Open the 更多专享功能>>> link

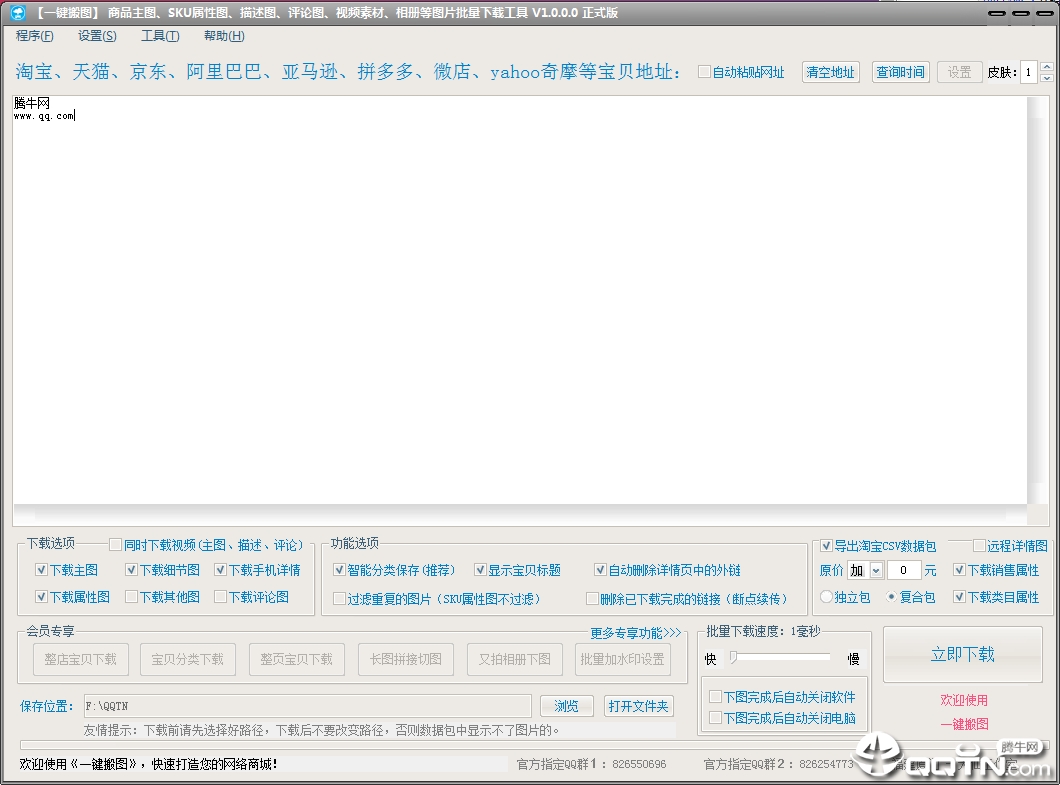[635, 633]
